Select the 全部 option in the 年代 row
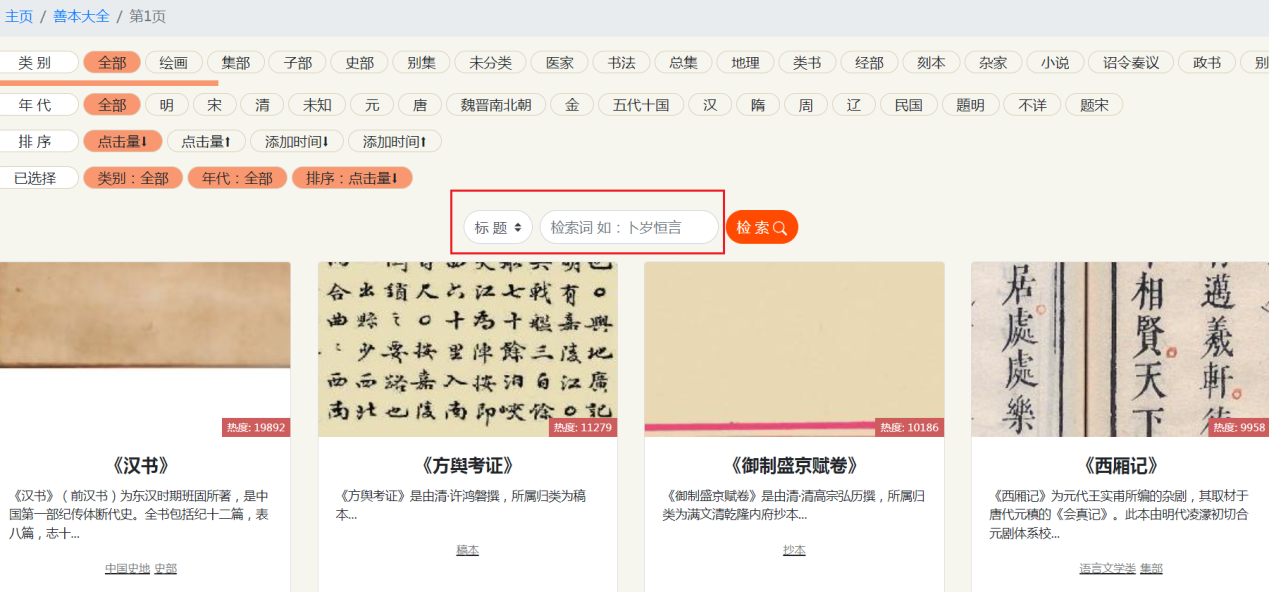The height and width of the screenshot is (592, 1269). coord(112,104)
